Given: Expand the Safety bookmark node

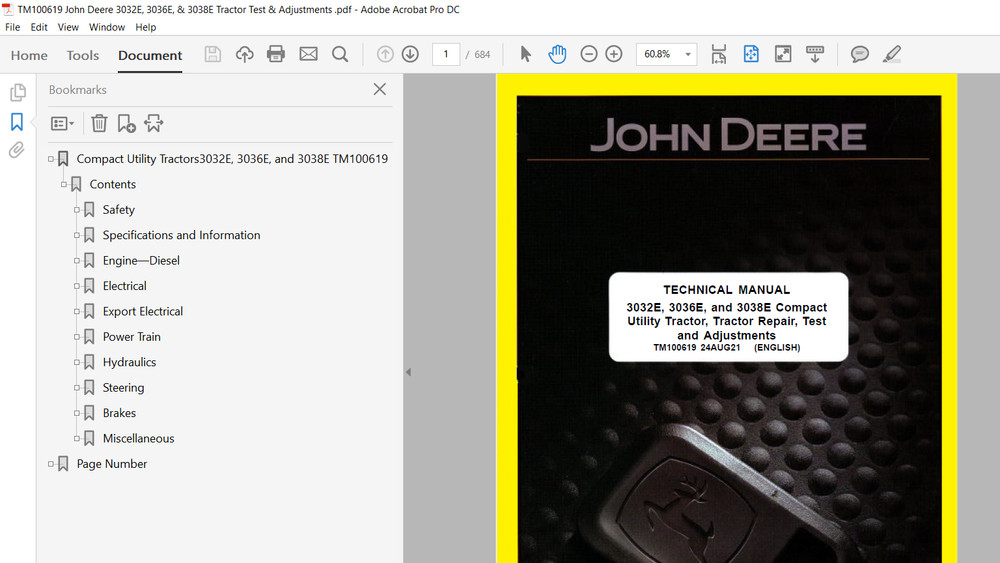Looking at the screenshot, I should pos(77,210).
